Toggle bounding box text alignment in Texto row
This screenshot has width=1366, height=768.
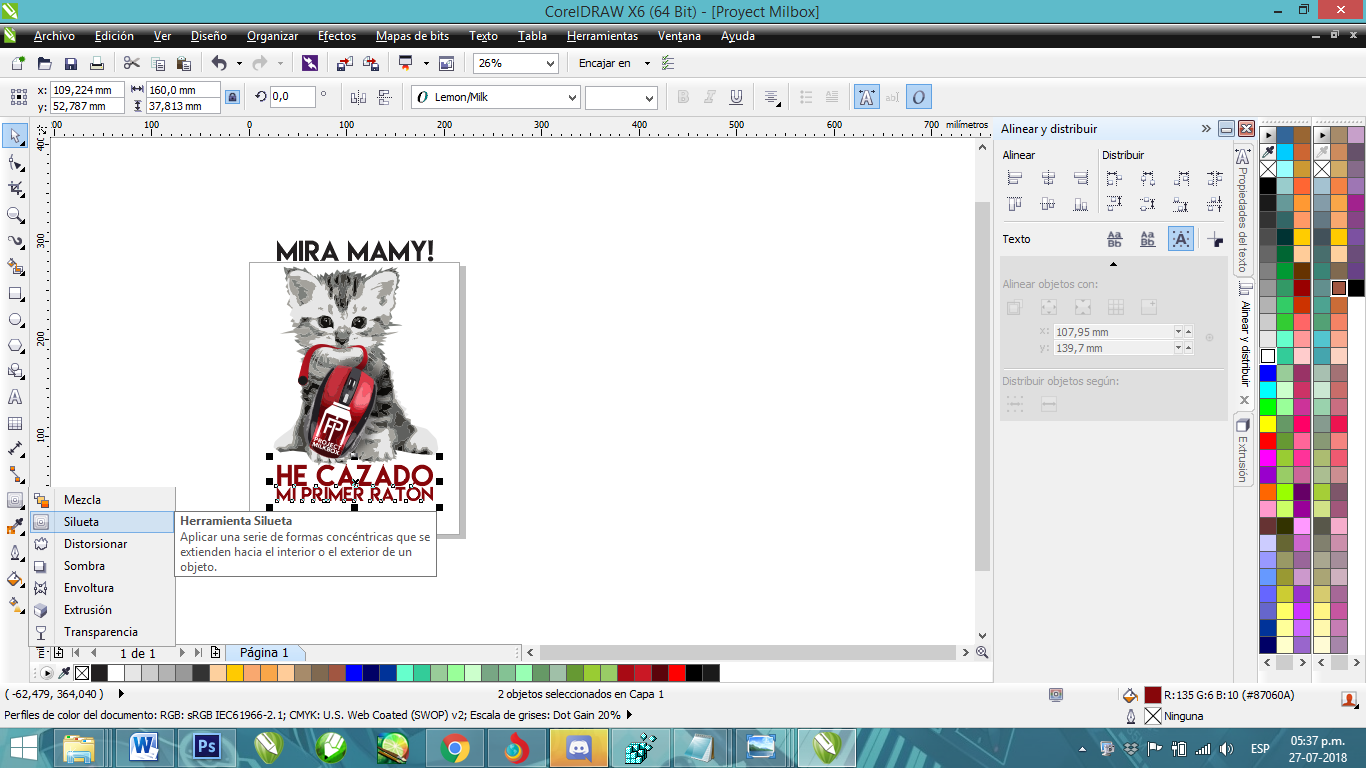tap(1181, 239)
